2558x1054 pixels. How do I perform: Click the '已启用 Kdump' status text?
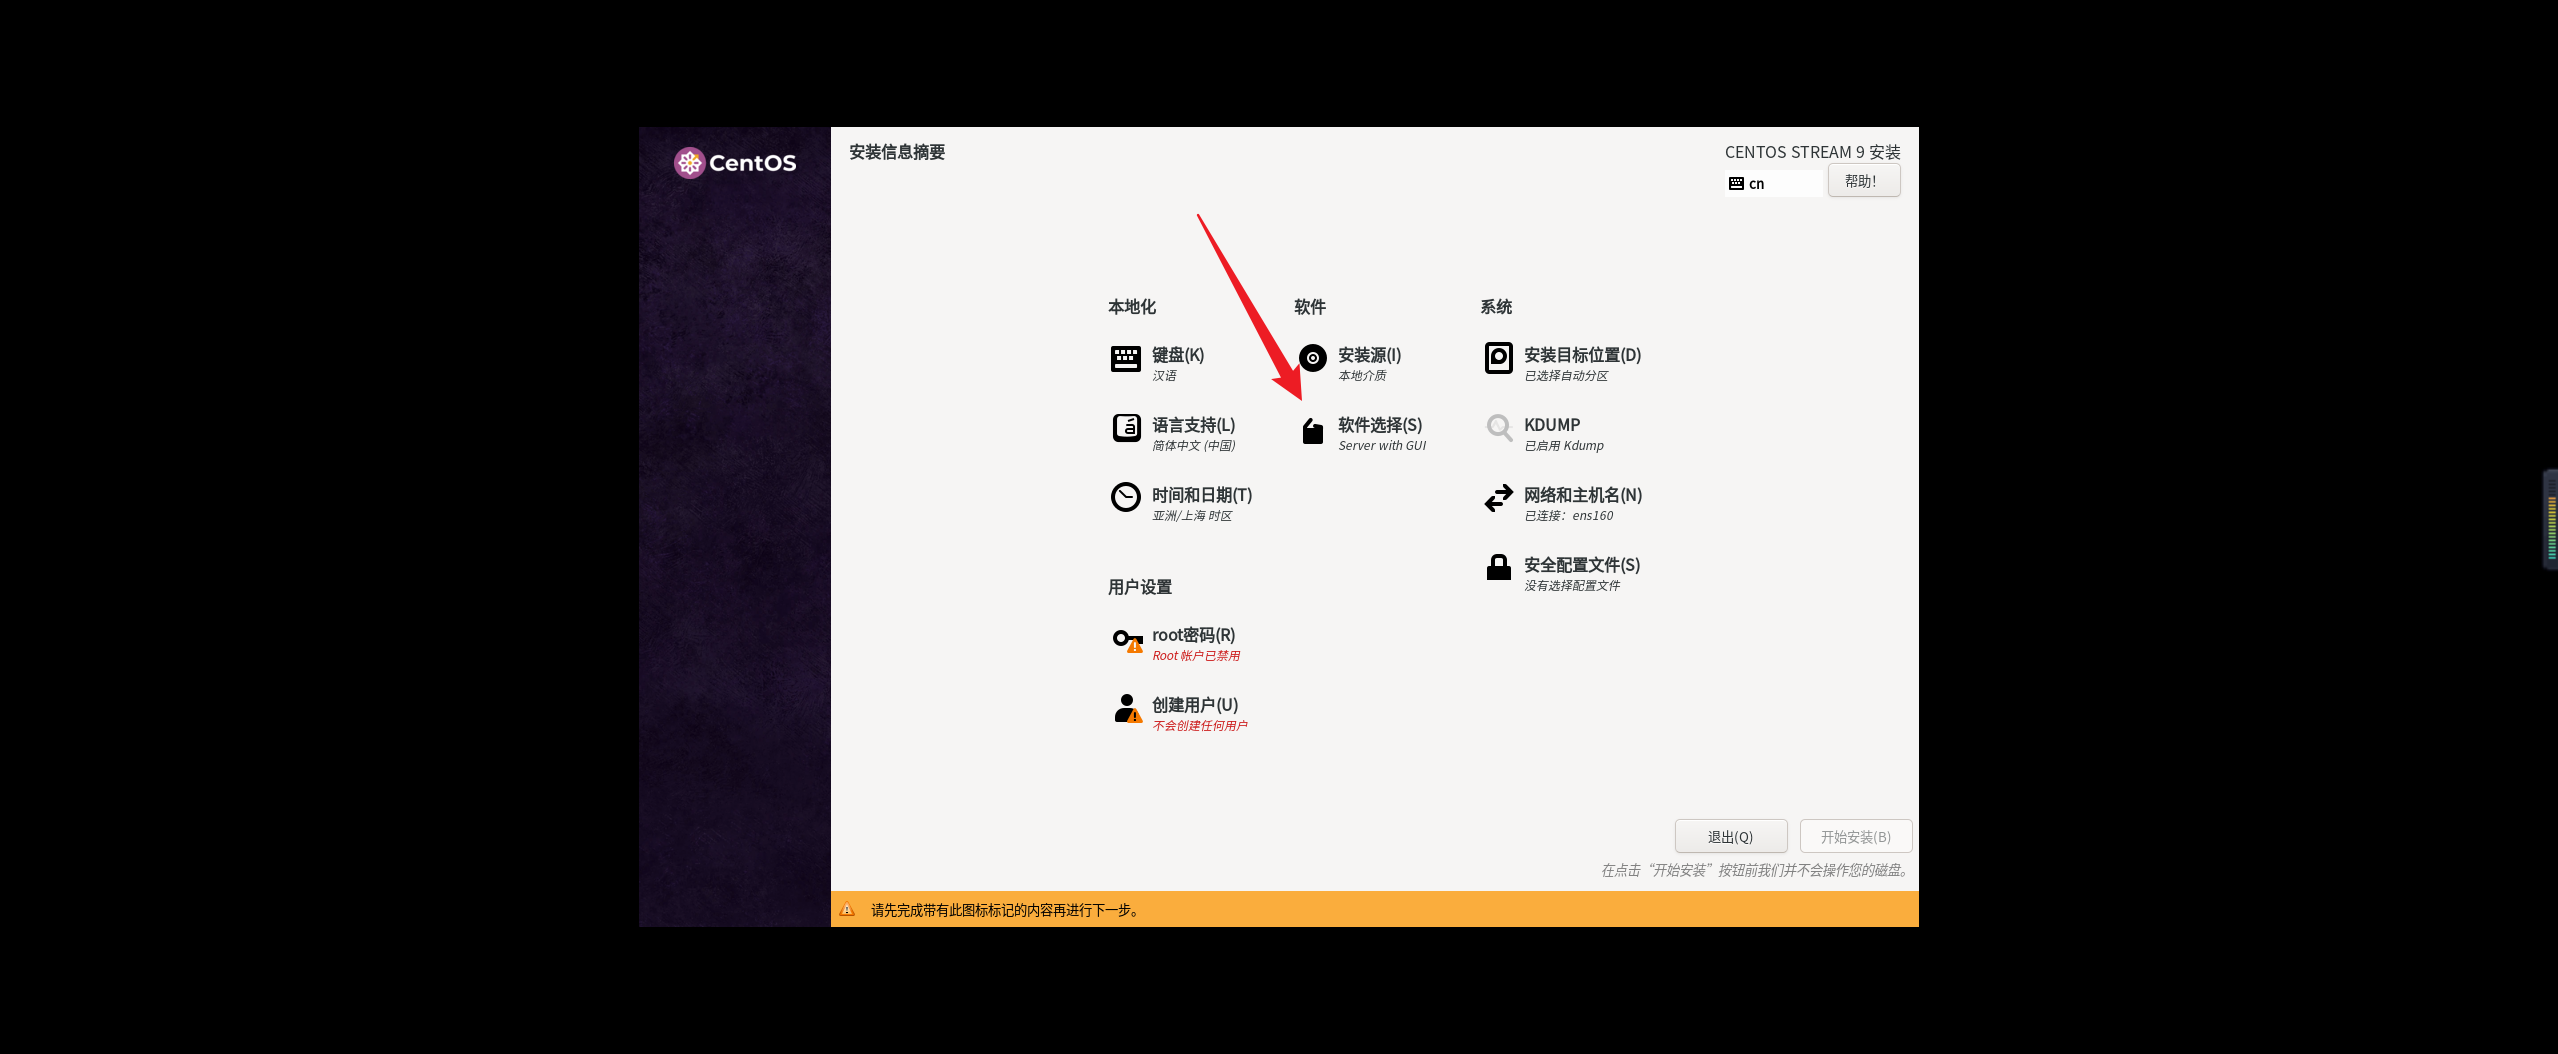1564,446
